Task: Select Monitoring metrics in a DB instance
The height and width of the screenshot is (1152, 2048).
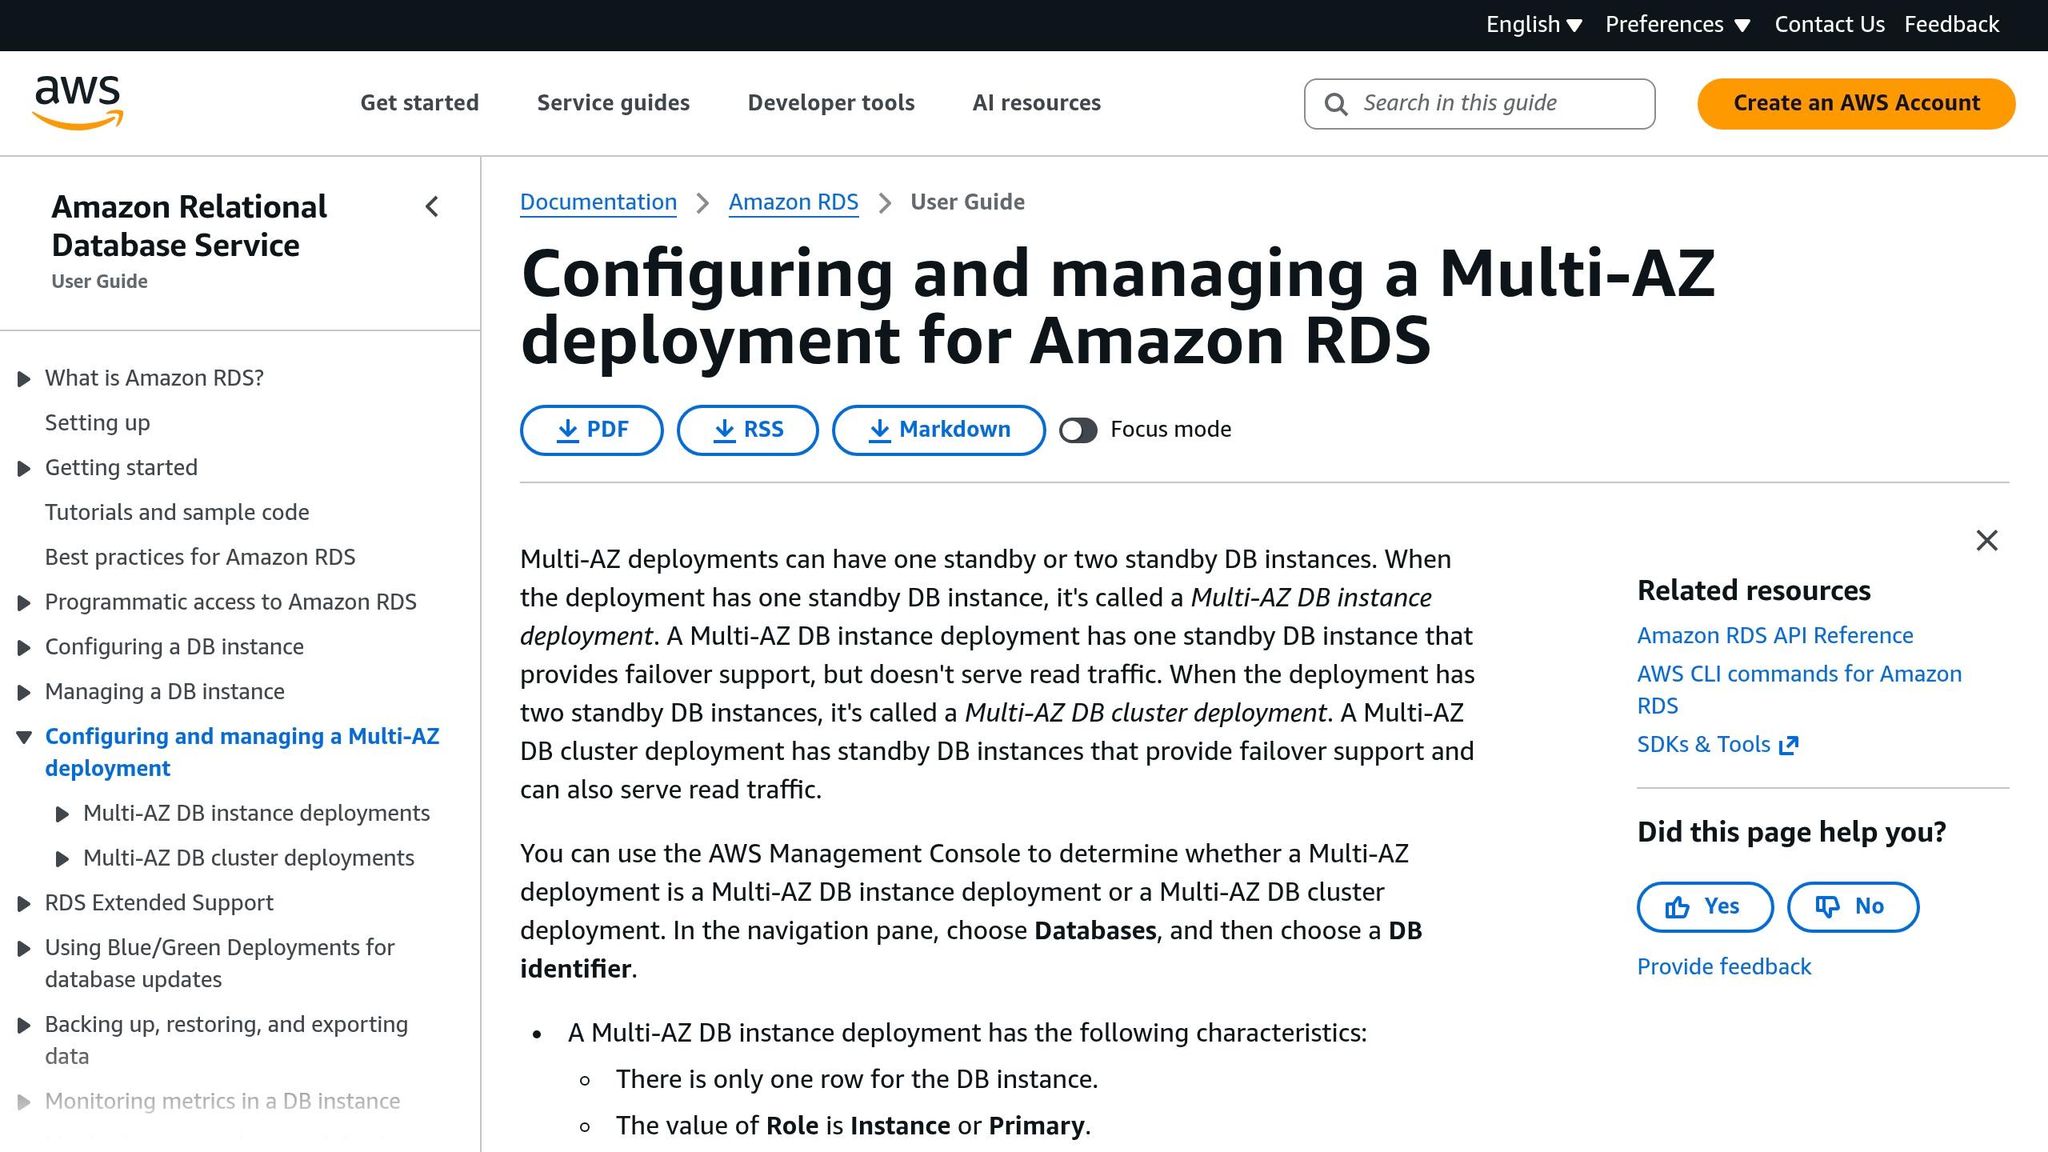Action: tap(222, 1102)
